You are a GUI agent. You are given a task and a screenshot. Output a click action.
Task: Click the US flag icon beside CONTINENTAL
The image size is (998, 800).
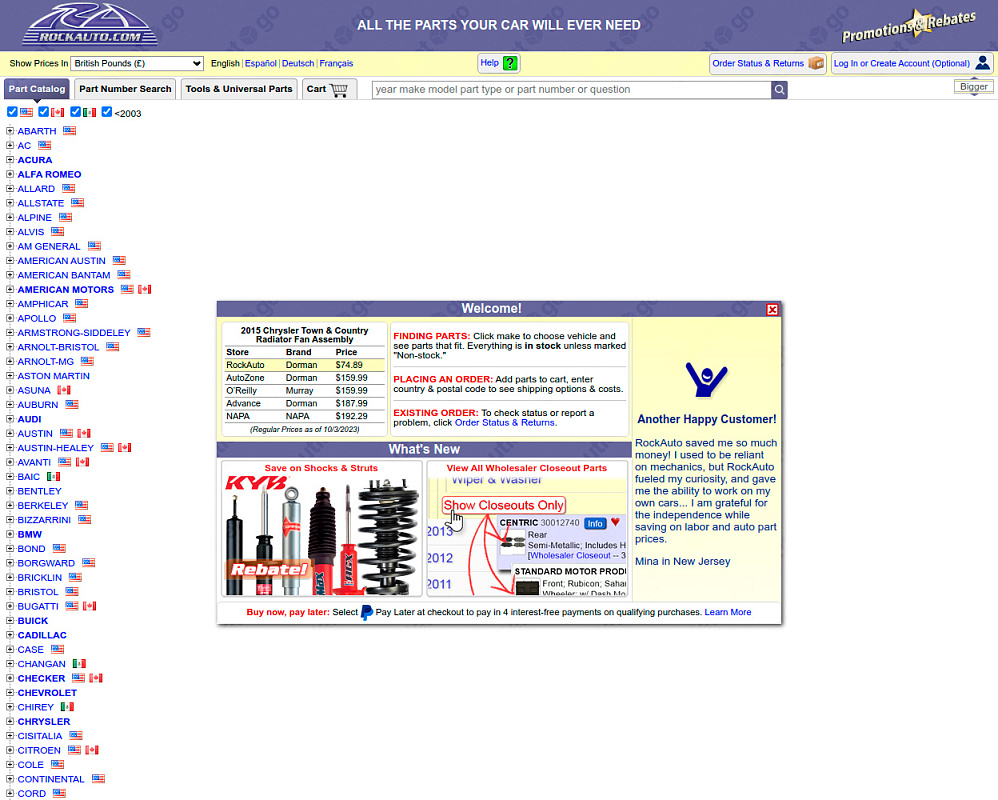coord(98,779)
